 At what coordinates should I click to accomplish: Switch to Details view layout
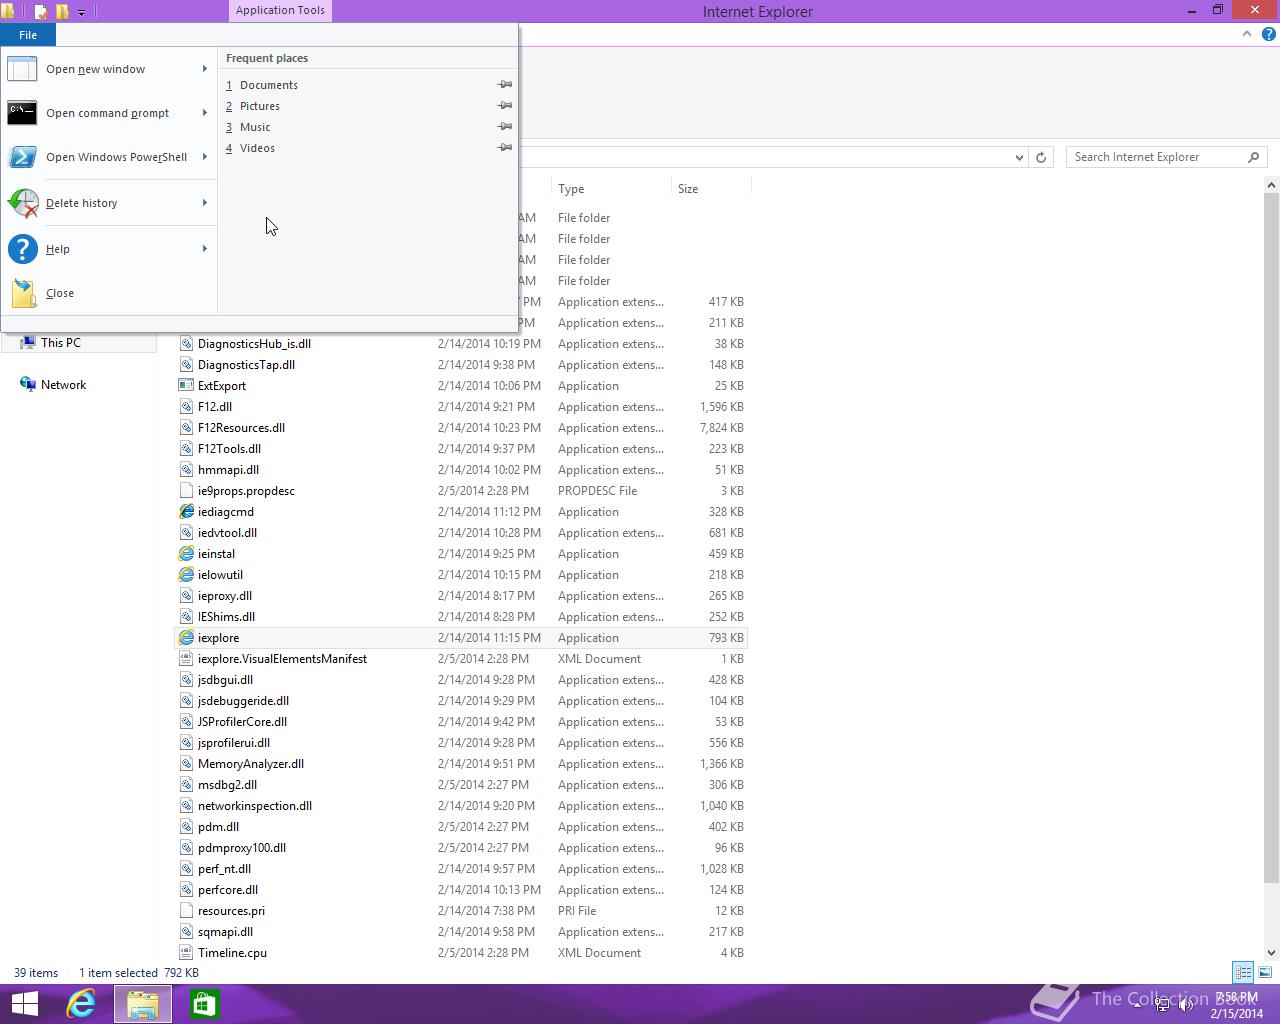pyautogui.click(x=1243, y=972)
